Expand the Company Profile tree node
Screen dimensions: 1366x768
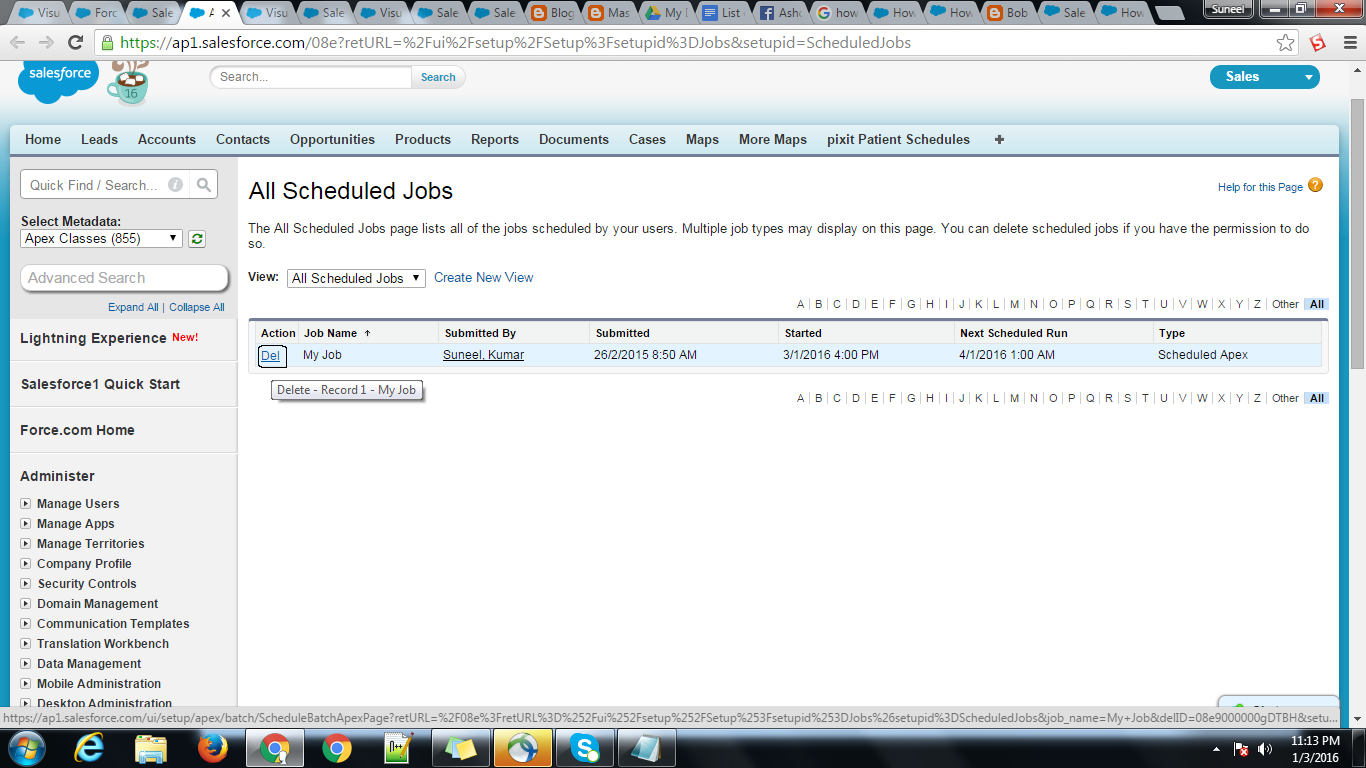(x=26, y=564)
